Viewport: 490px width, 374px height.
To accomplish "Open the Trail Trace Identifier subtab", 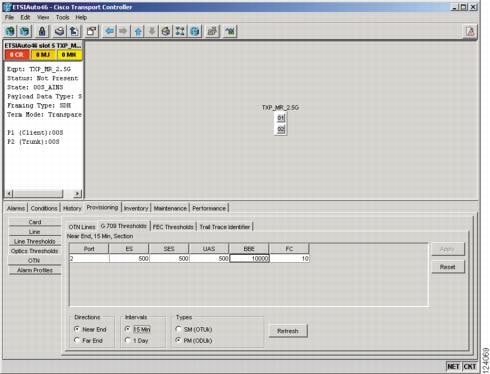I will click(x=225, y=227).
